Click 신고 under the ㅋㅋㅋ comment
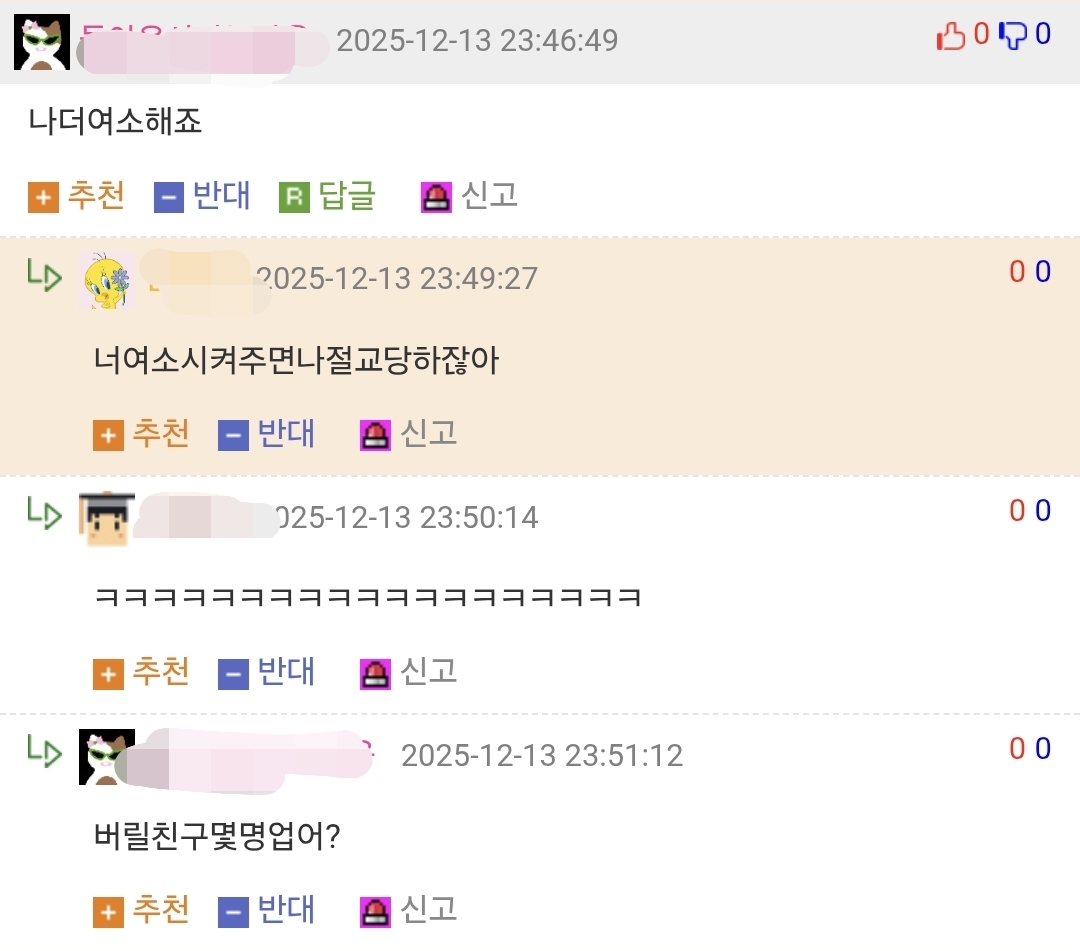 [x=428, y=671]
